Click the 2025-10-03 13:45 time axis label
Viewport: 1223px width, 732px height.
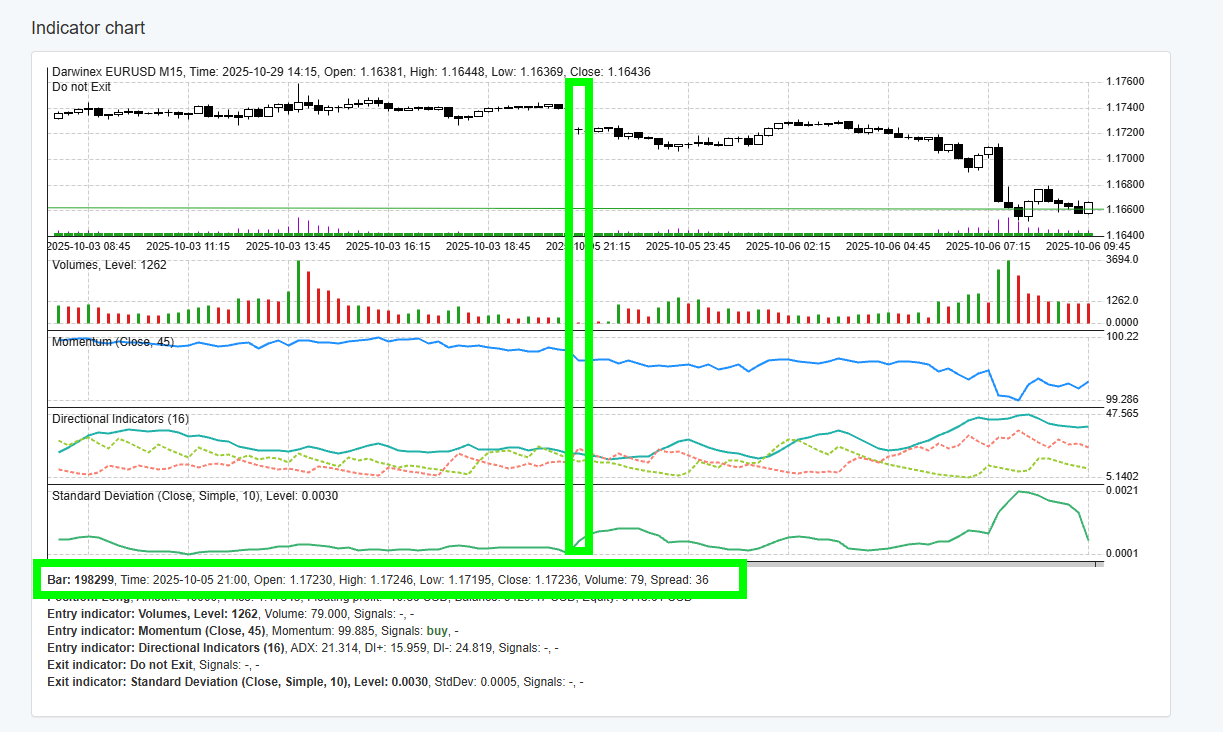pos(288,245)
